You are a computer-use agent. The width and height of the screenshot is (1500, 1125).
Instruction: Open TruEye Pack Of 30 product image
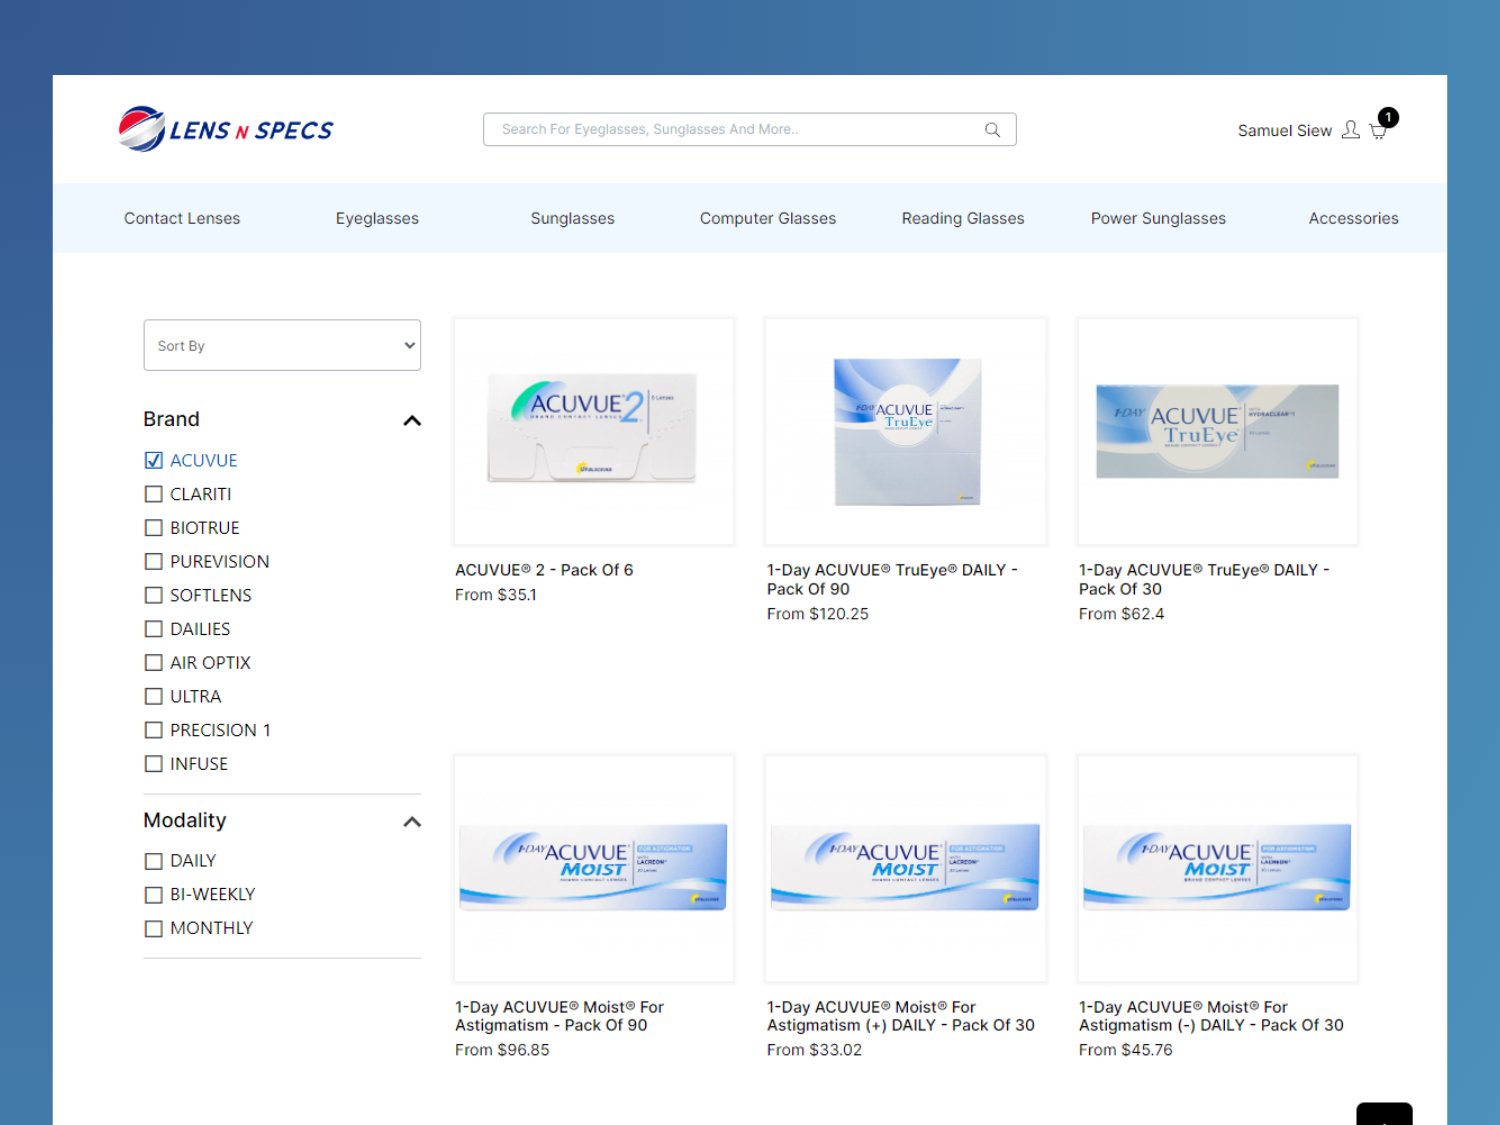pyautogui.click(x=1217, y=432)
